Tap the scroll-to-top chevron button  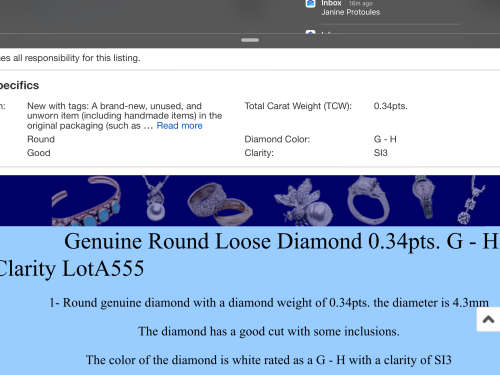(x=488, y=319)
